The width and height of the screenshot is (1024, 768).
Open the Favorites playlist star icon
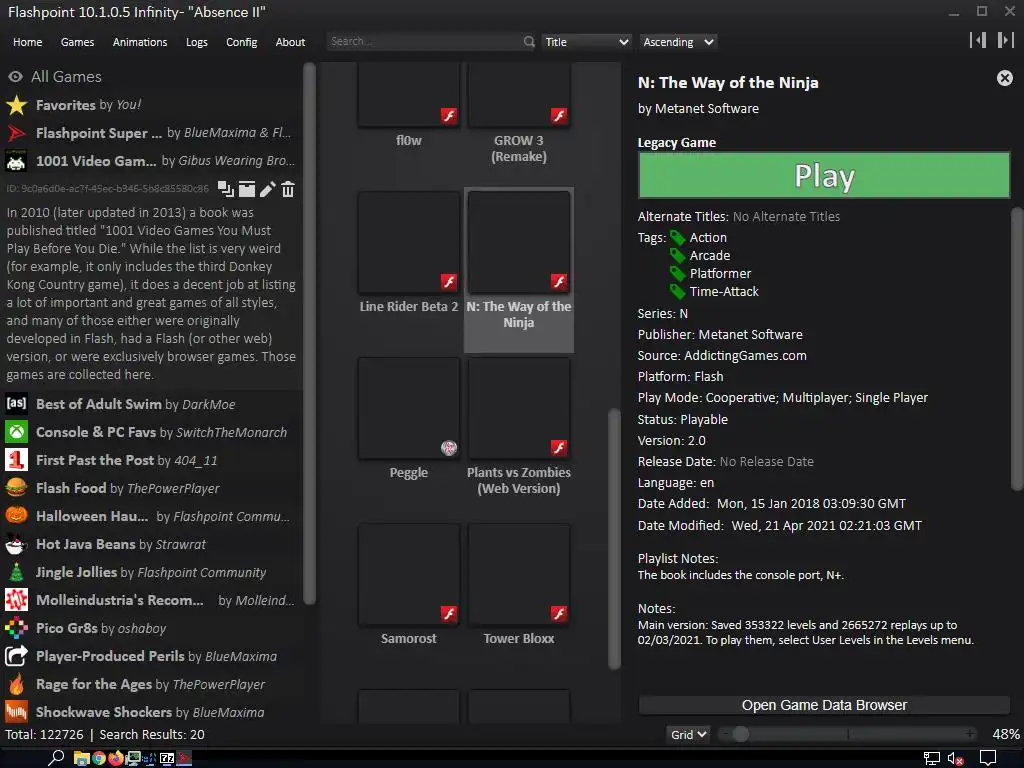pos(16,104)
